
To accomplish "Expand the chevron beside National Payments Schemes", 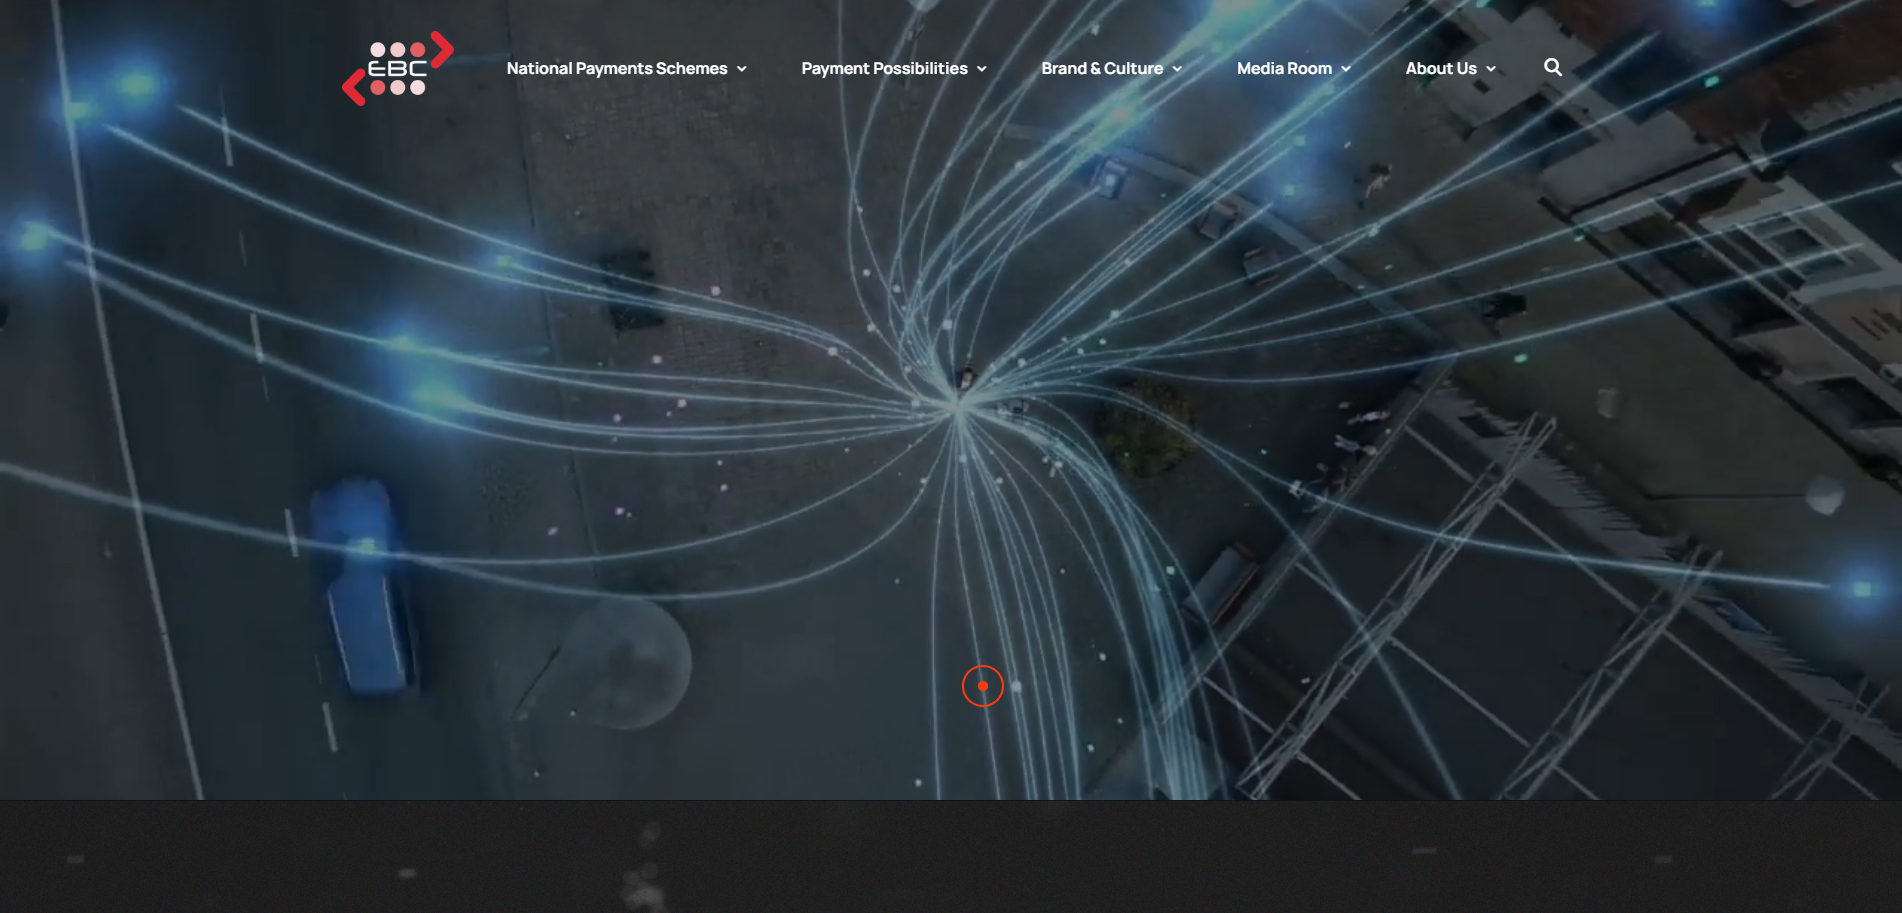I will coord(742,69).
